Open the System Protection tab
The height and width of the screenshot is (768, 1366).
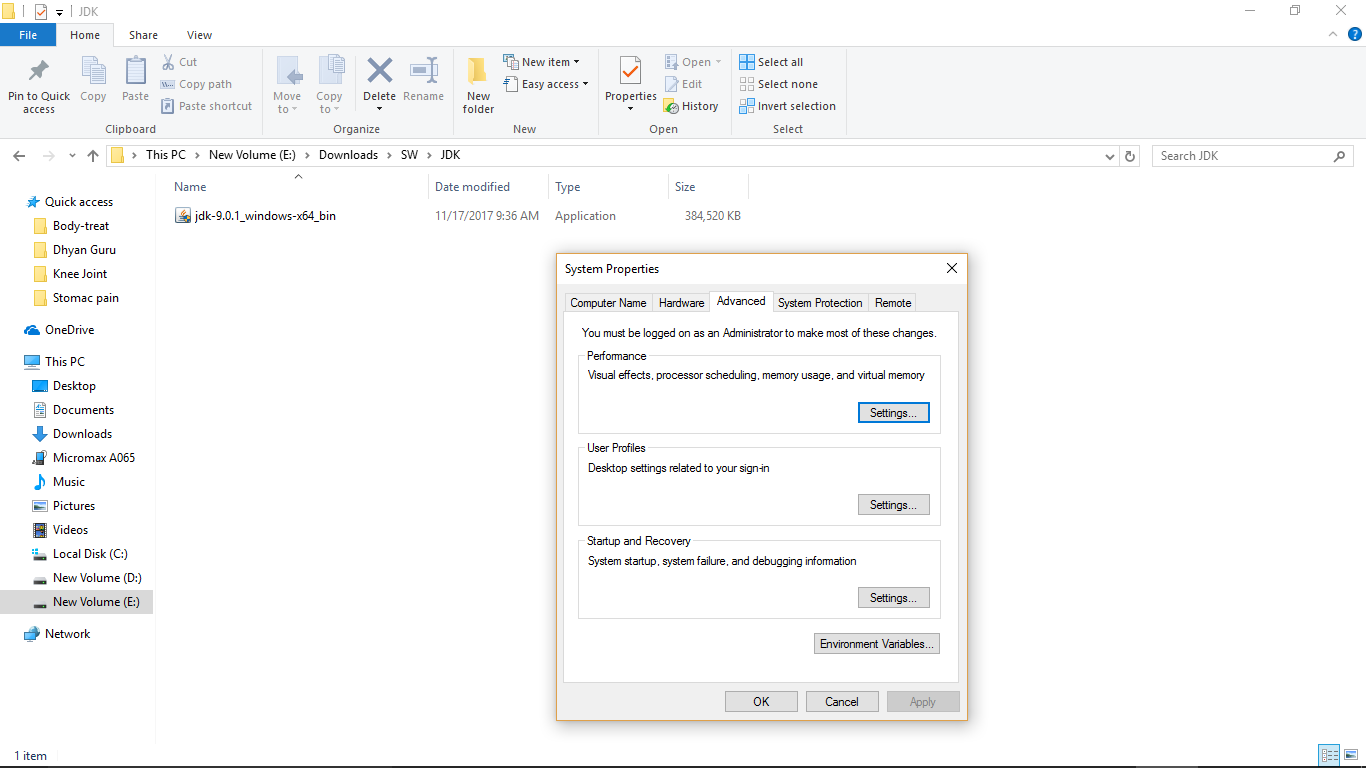click(820, 302)
